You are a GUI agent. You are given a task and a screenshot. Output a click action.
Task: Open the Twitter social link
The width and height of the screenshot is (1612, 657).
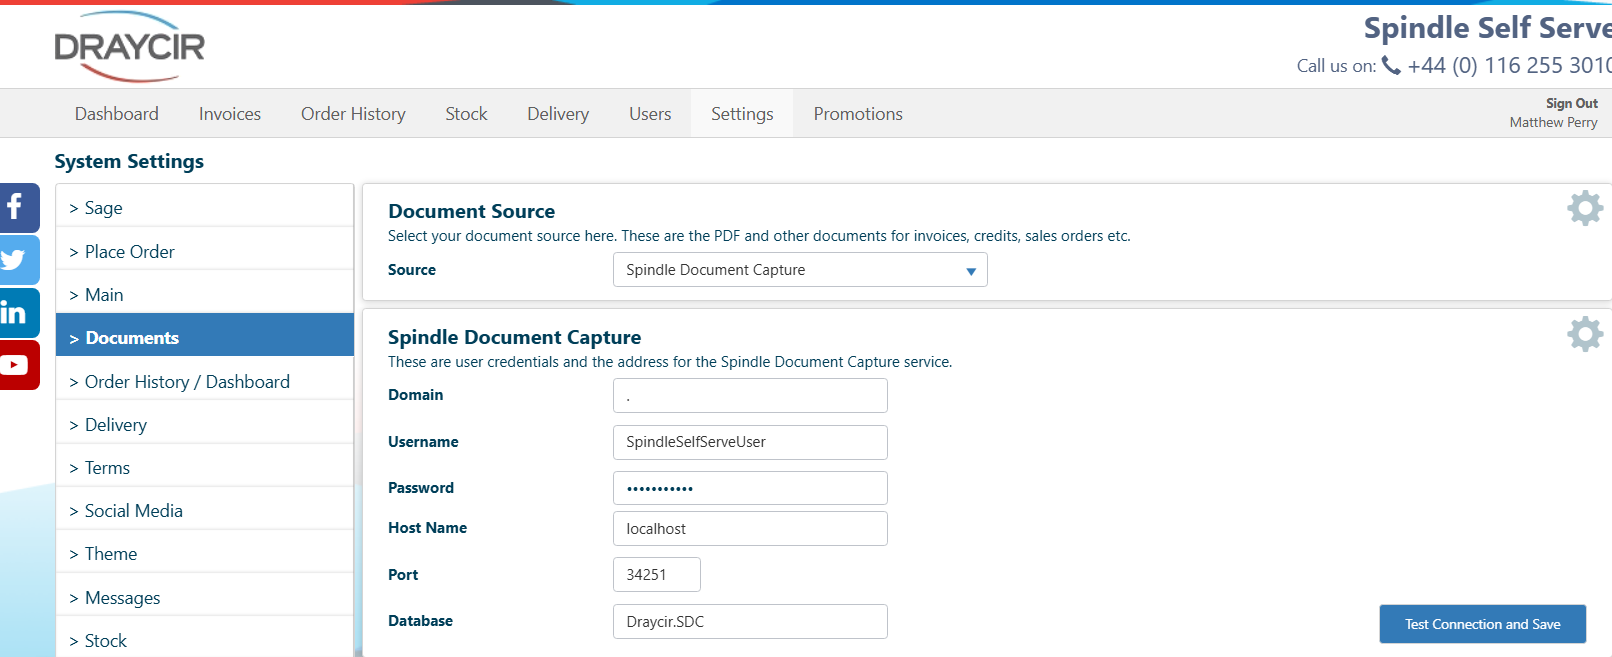pyautogui.click(x=18, y=260)
